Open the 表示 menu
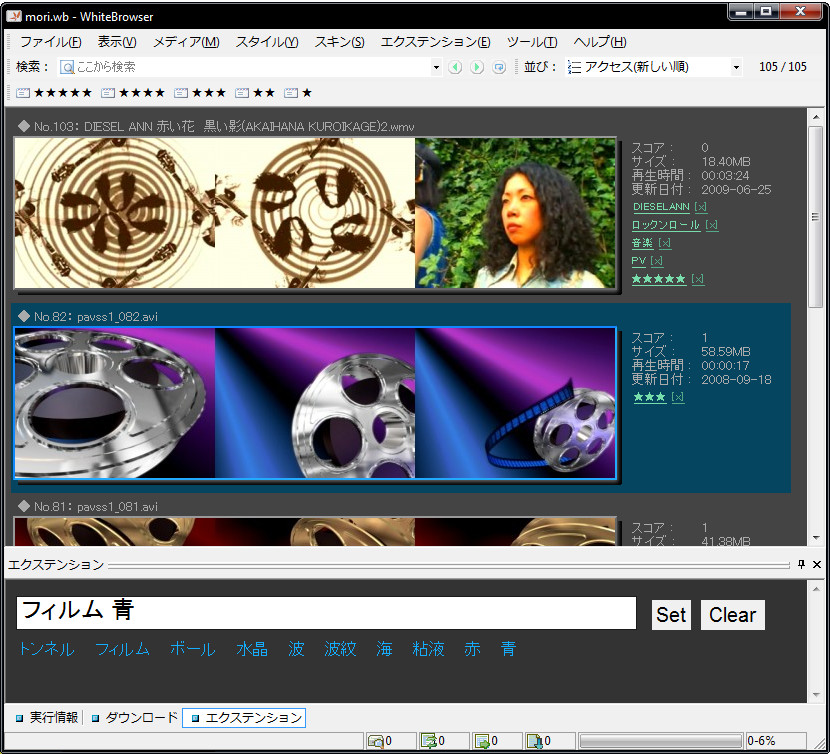 (x=117, y=42)
